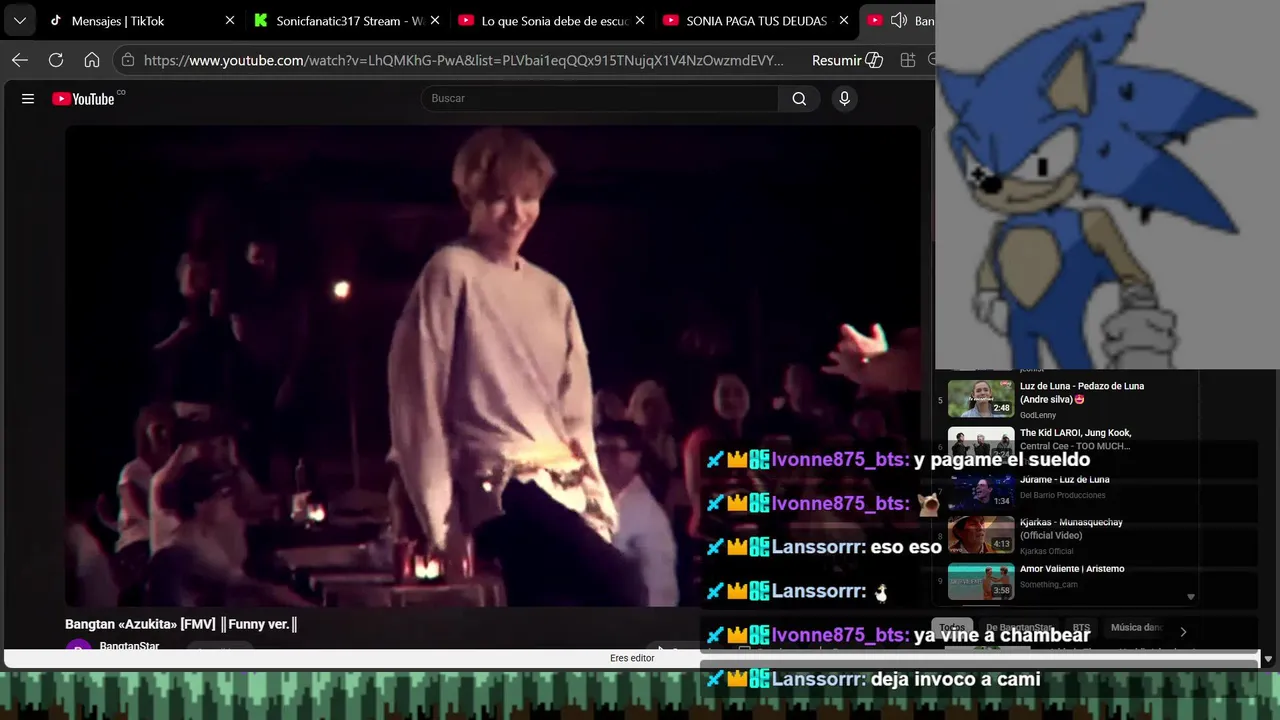Reload the page with the refresh icon

(56, 60)
